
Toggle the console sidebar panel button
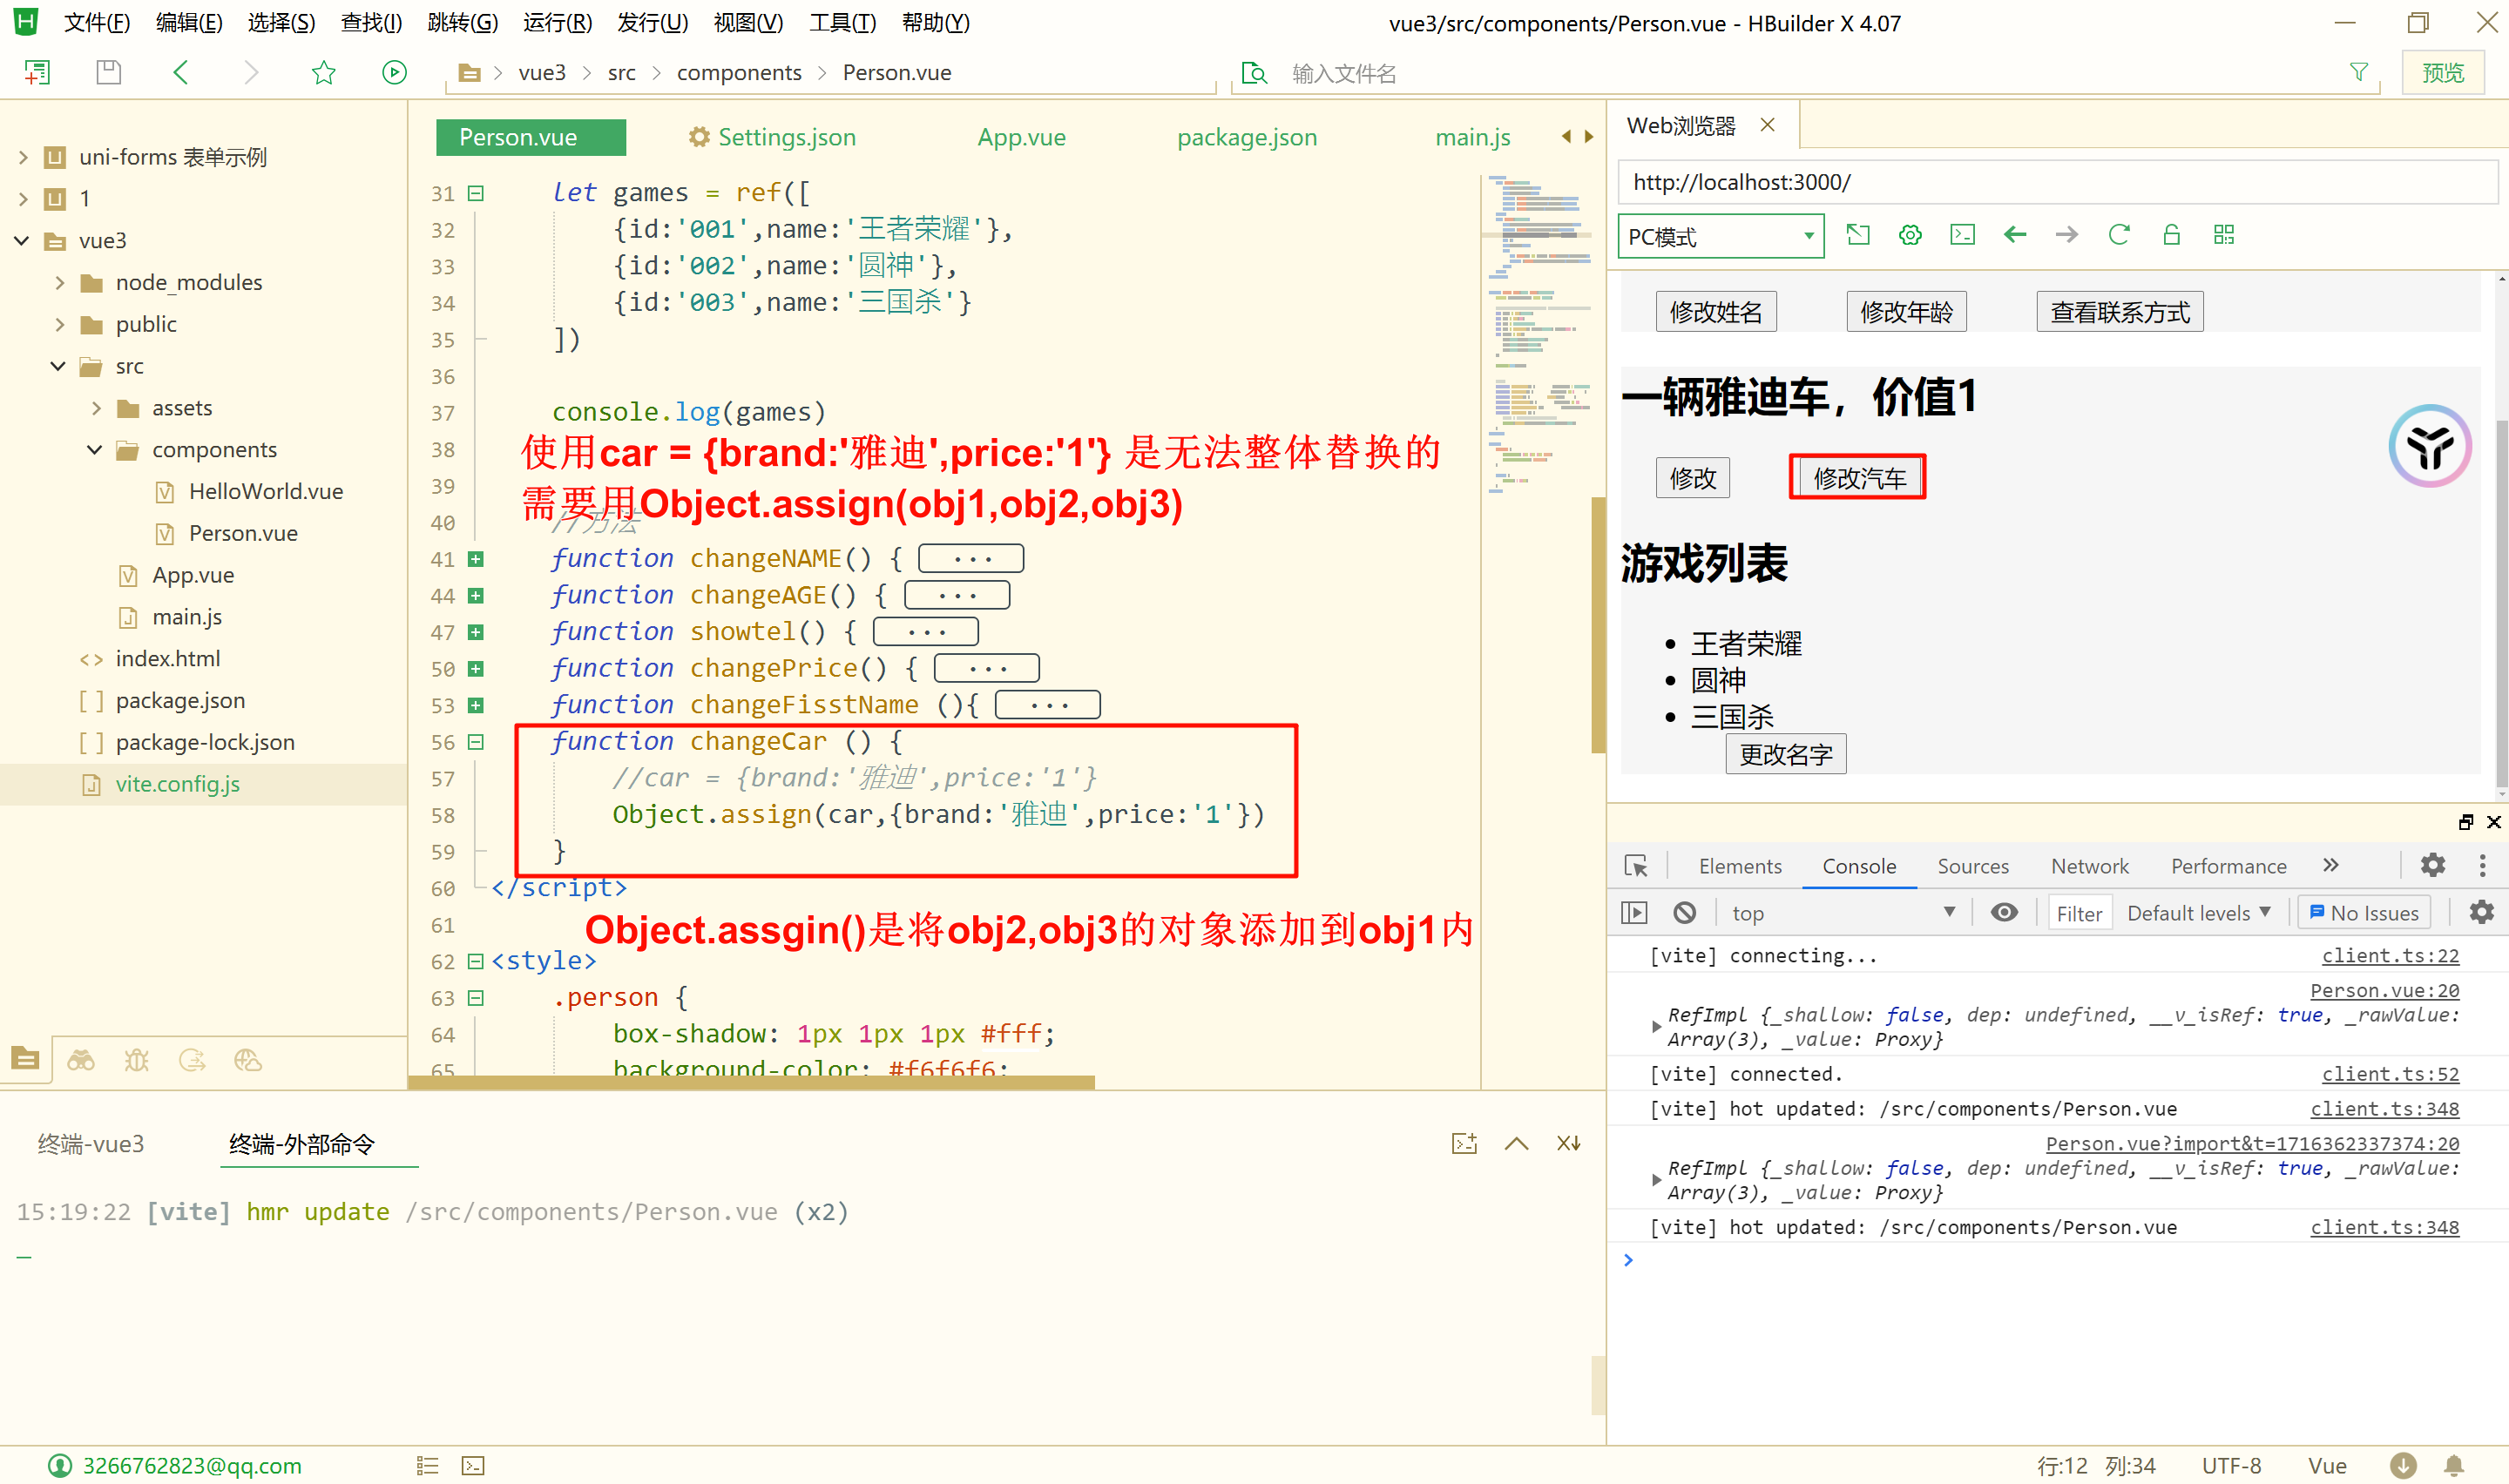coord(1634,912)
